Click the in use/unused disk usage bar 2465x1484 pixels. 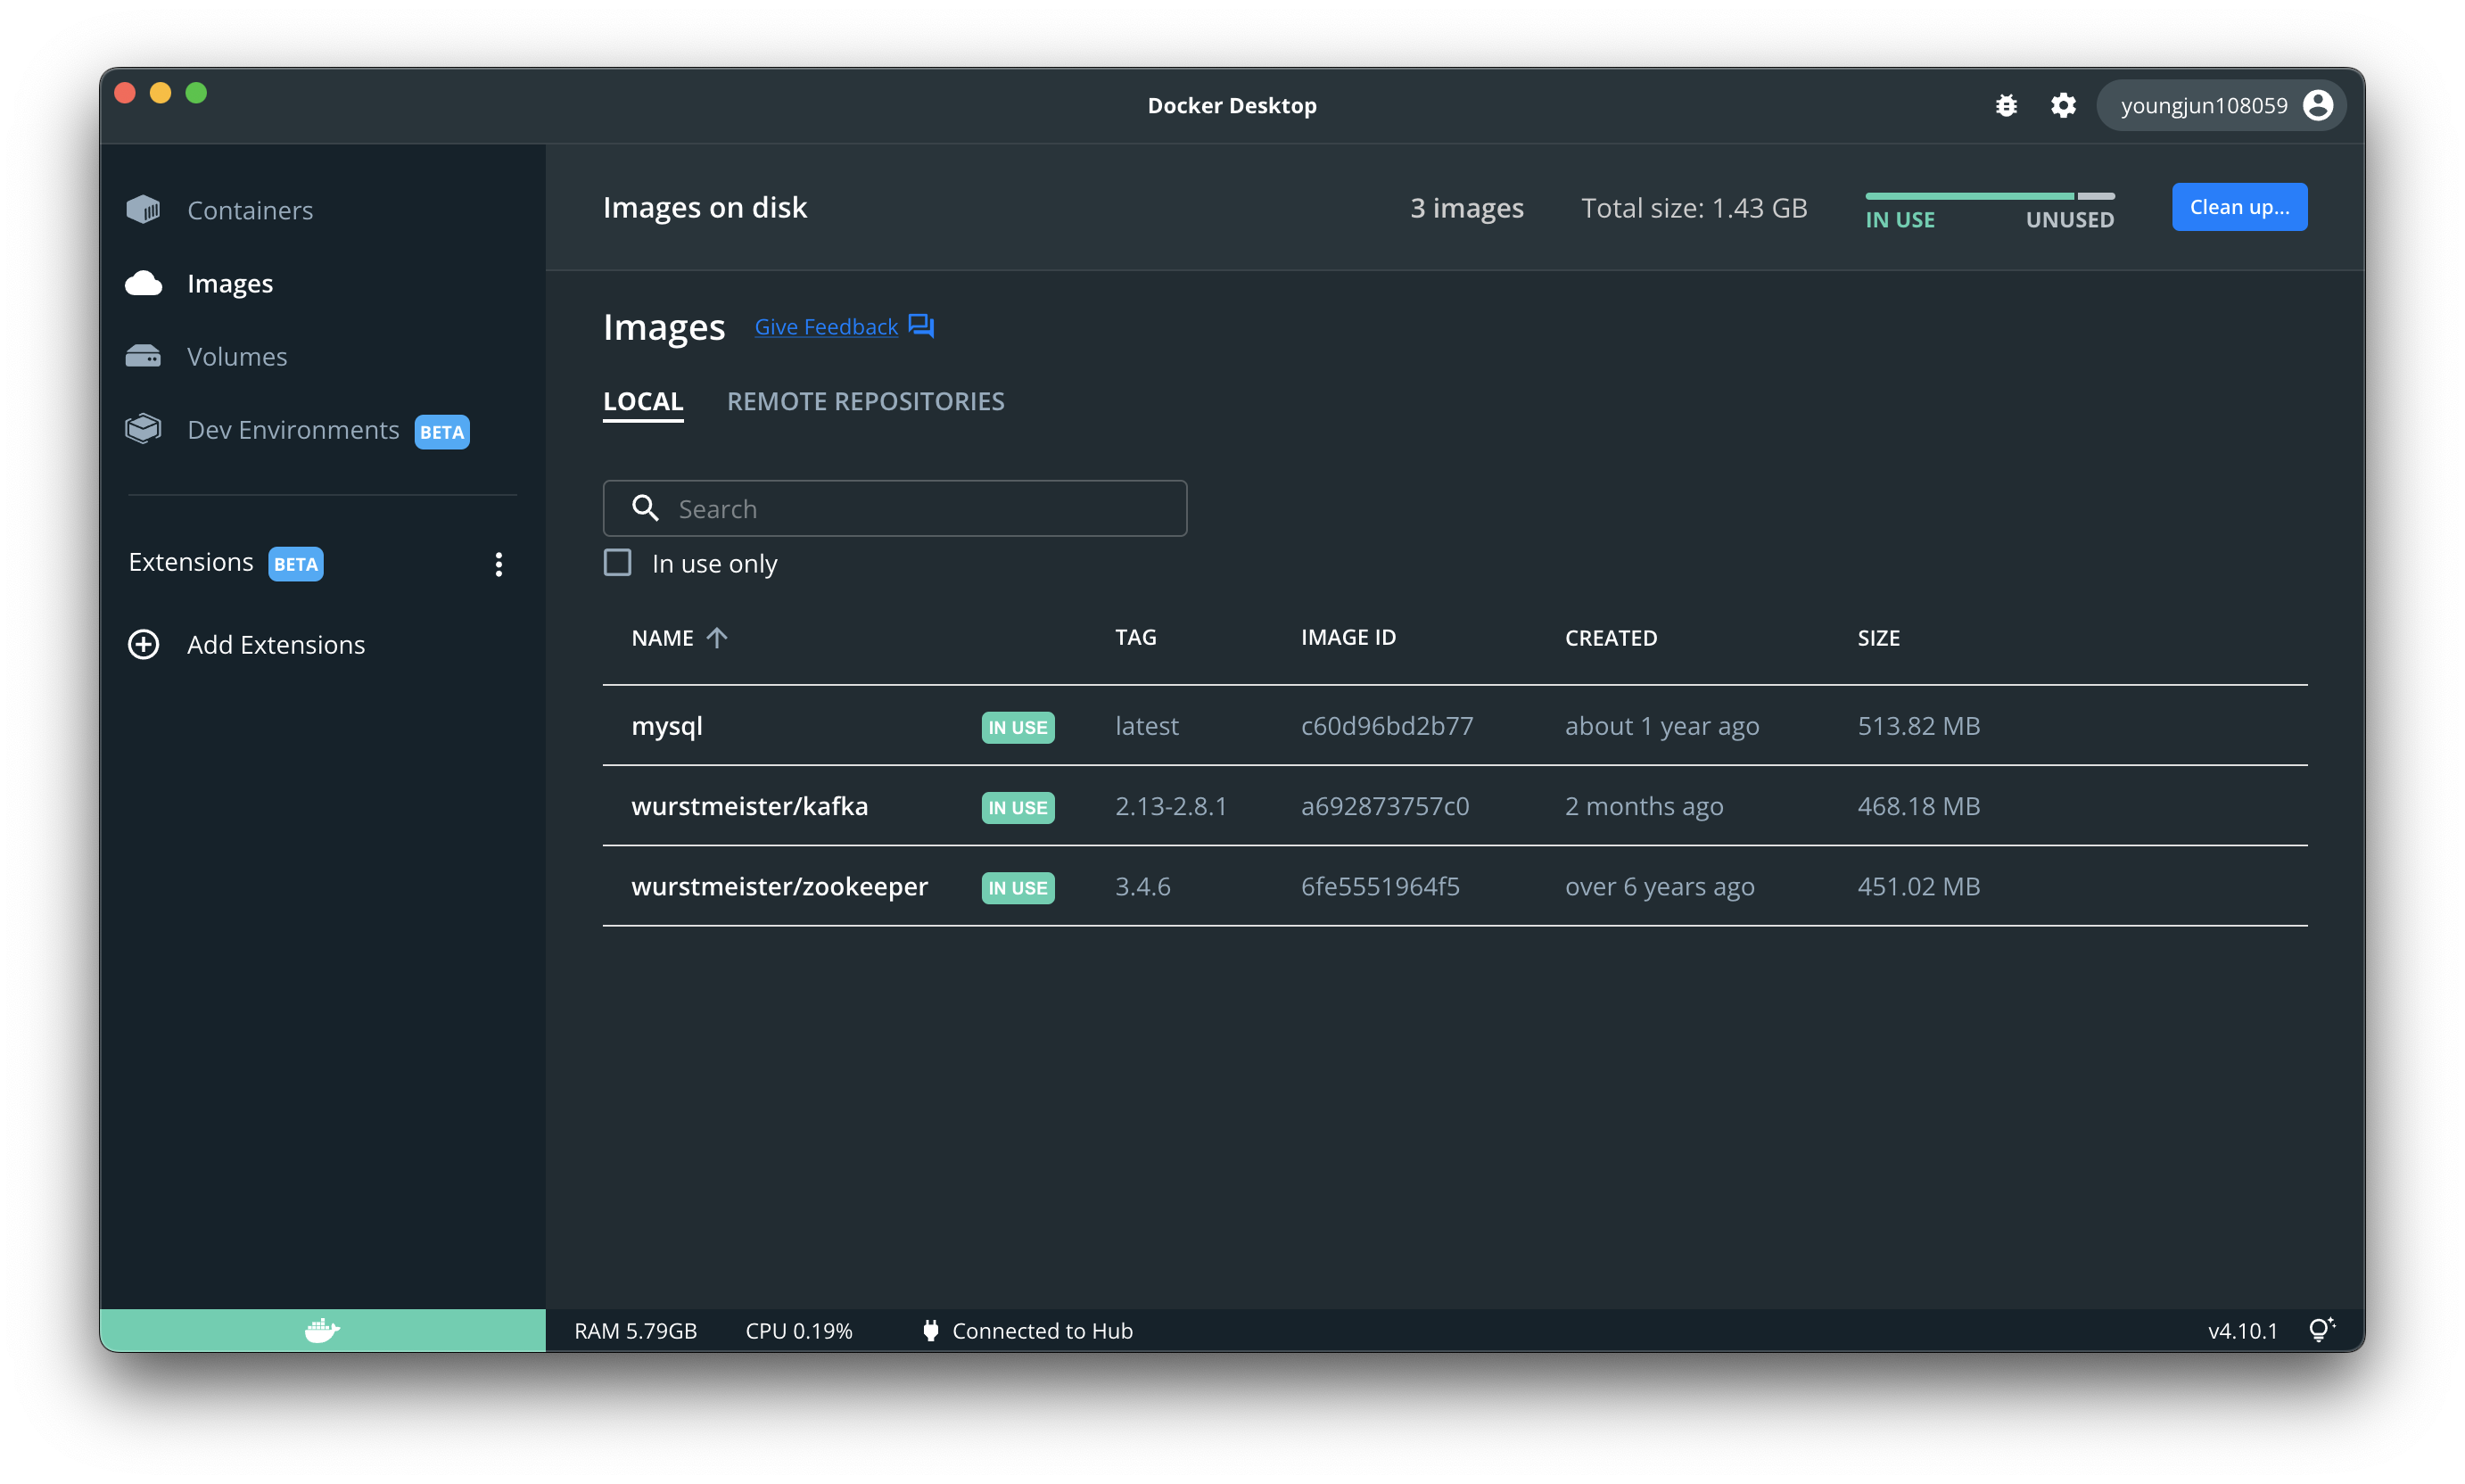coord(1989,196)
